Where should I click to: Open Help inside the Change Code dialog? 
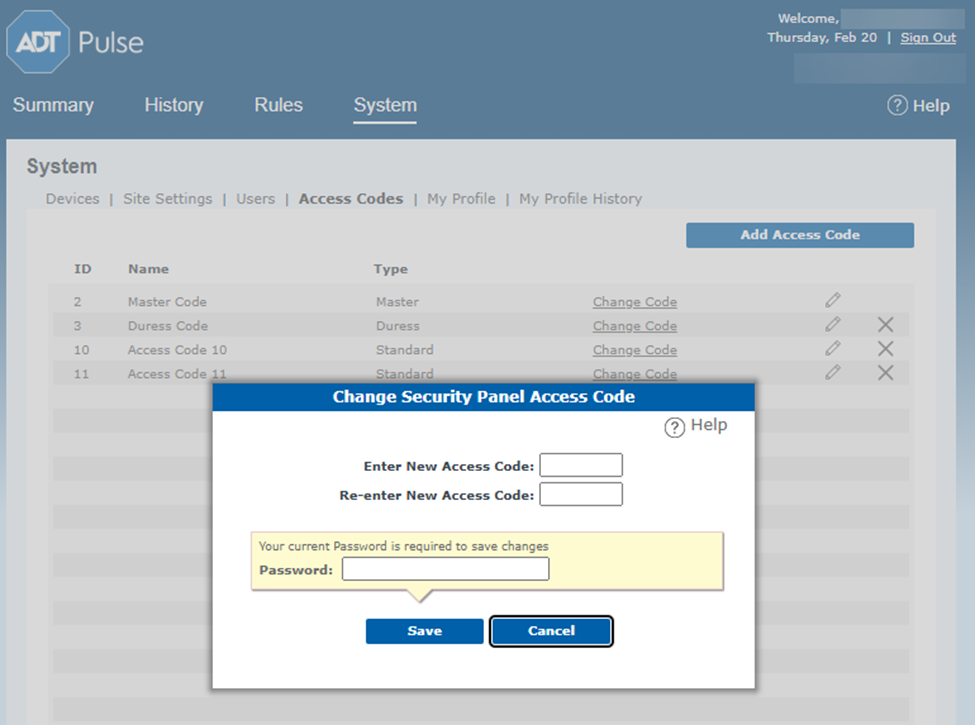click(x=696, y=426)
